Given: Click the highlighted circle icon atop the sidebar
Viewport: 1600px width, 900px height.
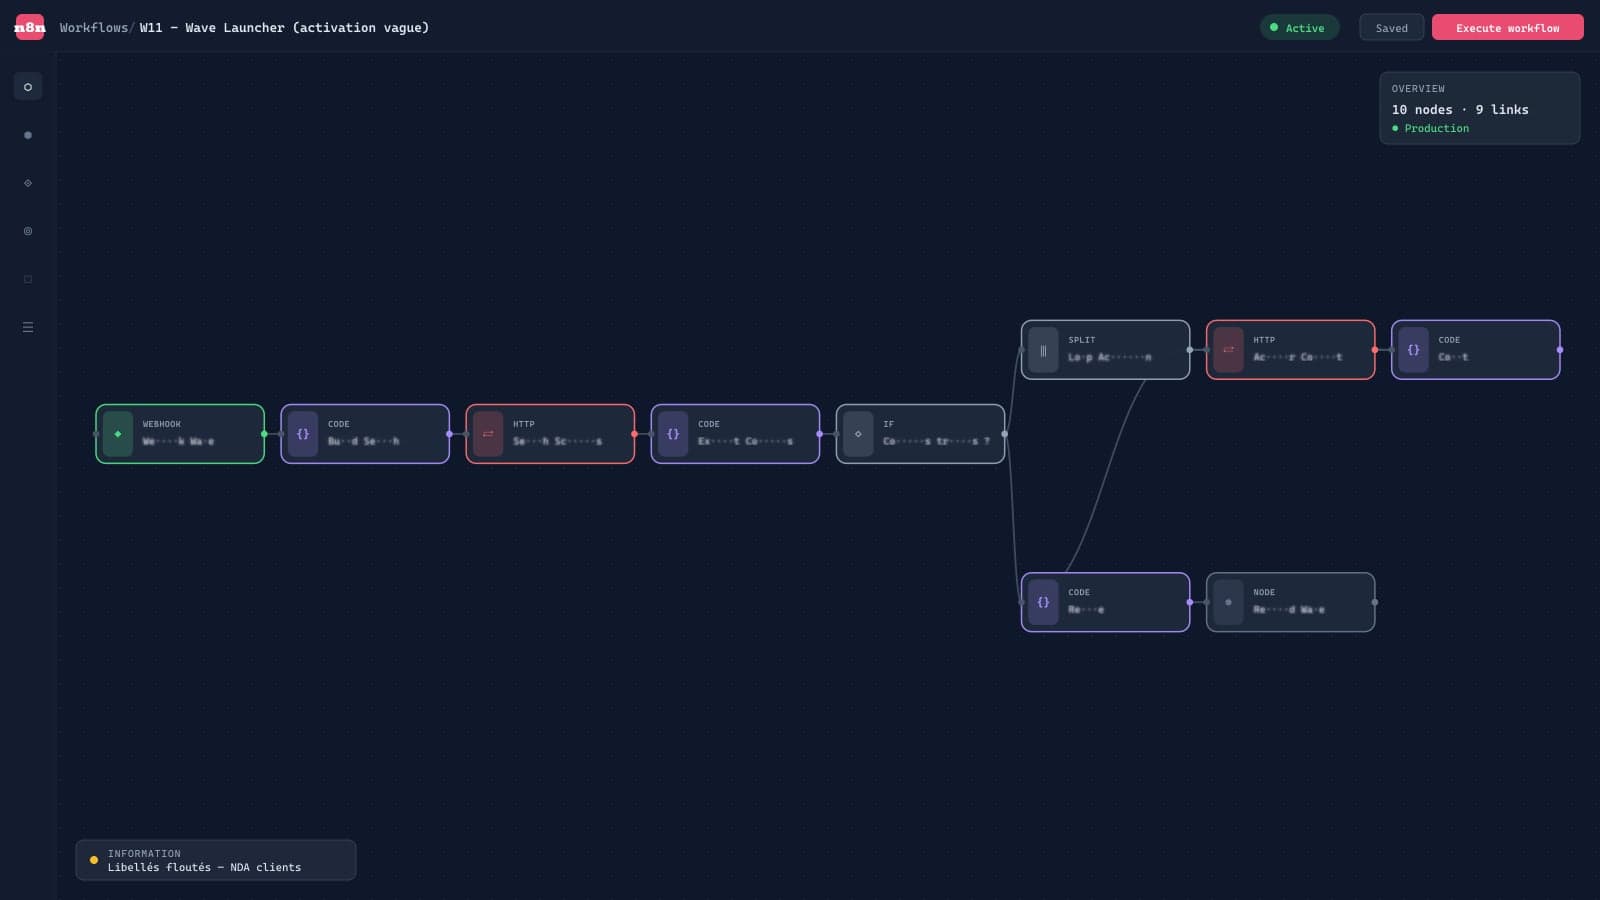Looking at the screenshot, I should click(x=28, y=87).
